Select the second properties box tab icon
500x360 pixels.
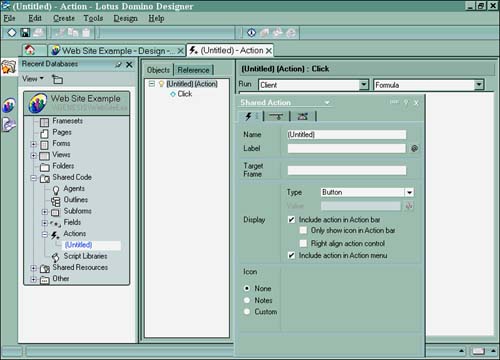pos(276,116)
